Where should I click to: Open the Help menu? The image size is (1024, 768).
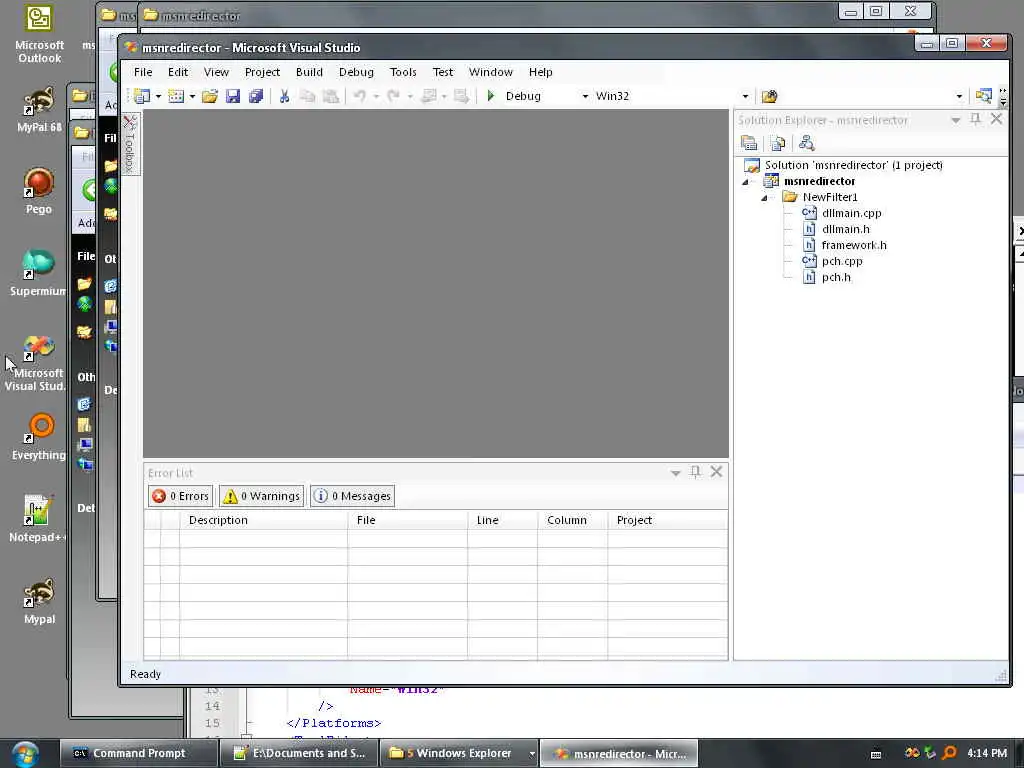(540, 72)
